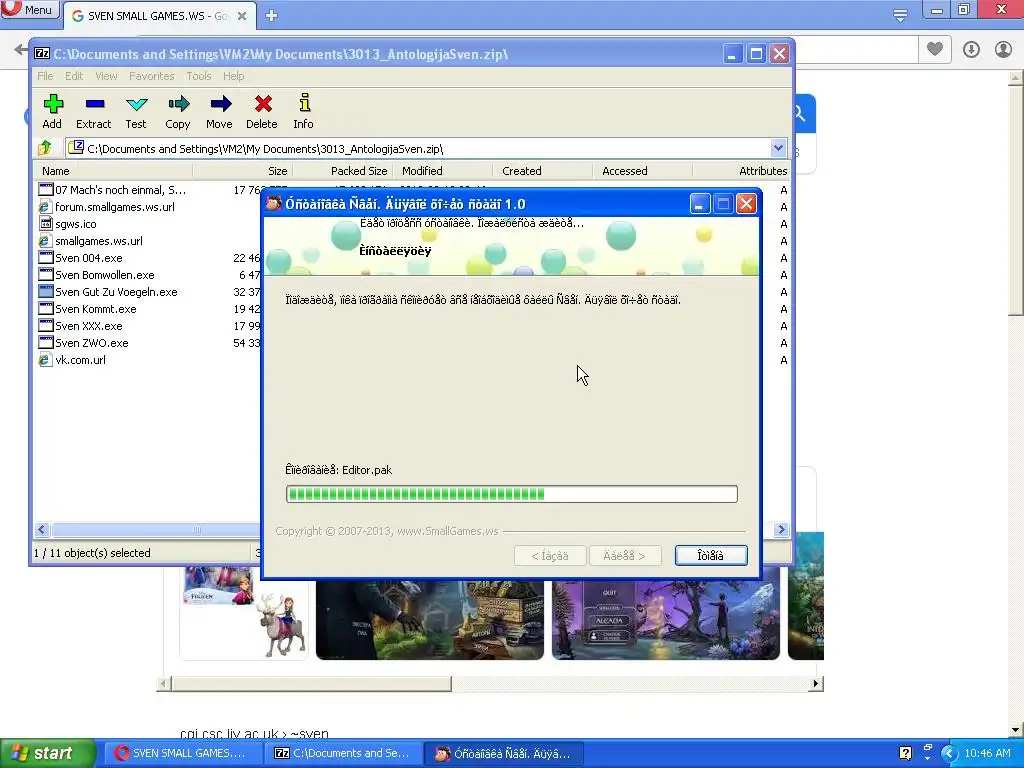
Task: Sort by Created column header
Action: coord(542,171)
